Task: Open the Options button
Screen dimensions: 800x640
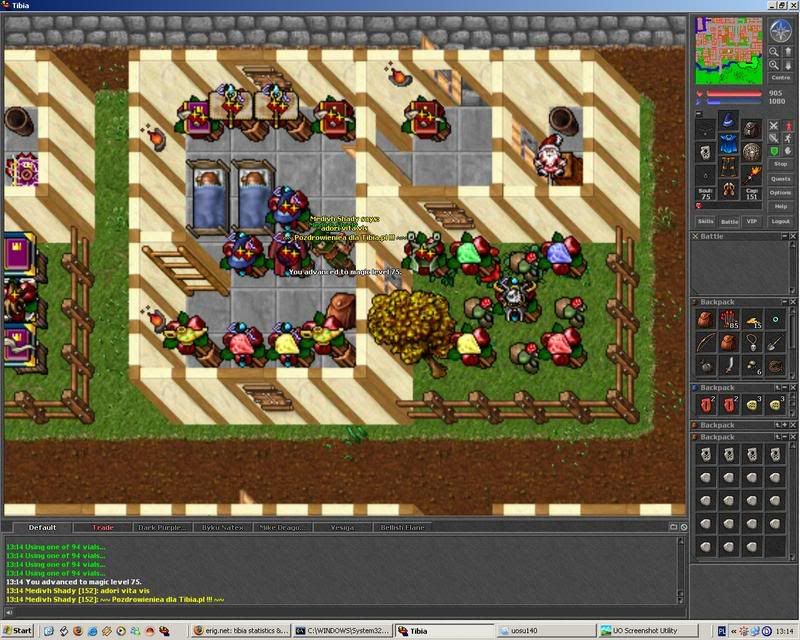Action: (x=781, y=192)
